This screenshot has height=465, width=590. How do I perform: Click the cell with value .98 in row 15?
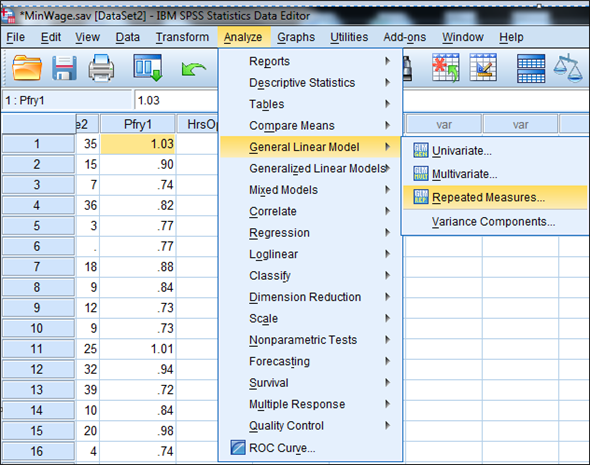[x=138, y=431]
